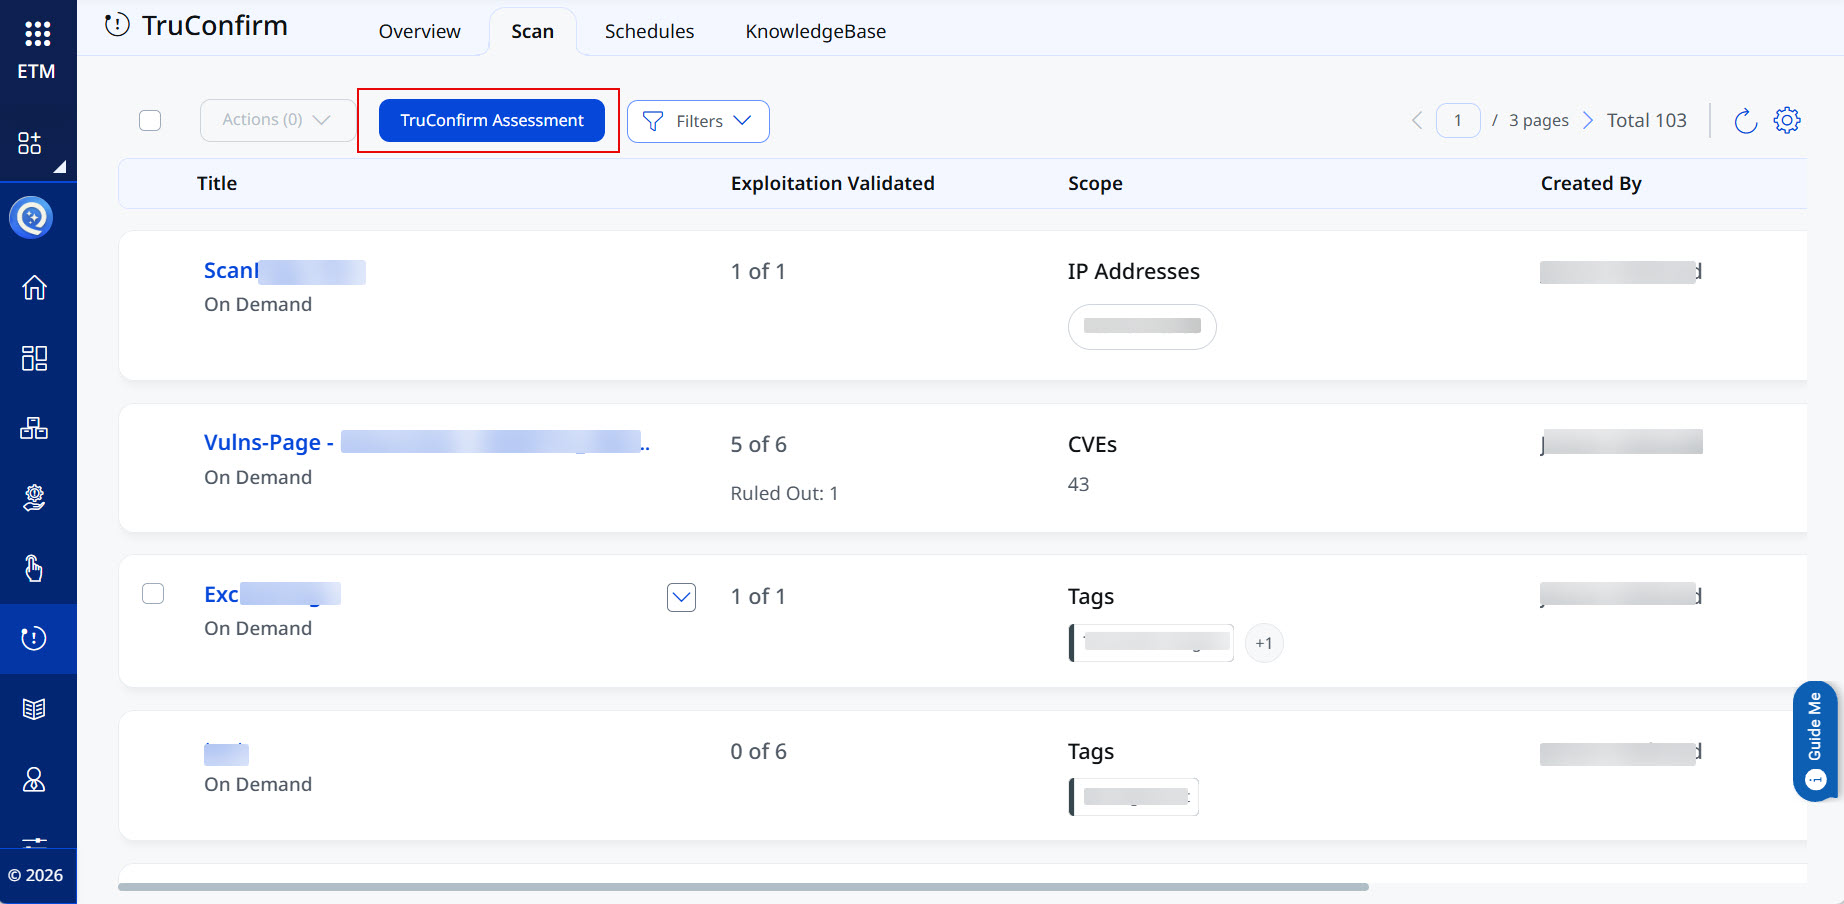Click the 'Ruled Out: 1' text
This screenshot has height=904, width=1844.
785,493
